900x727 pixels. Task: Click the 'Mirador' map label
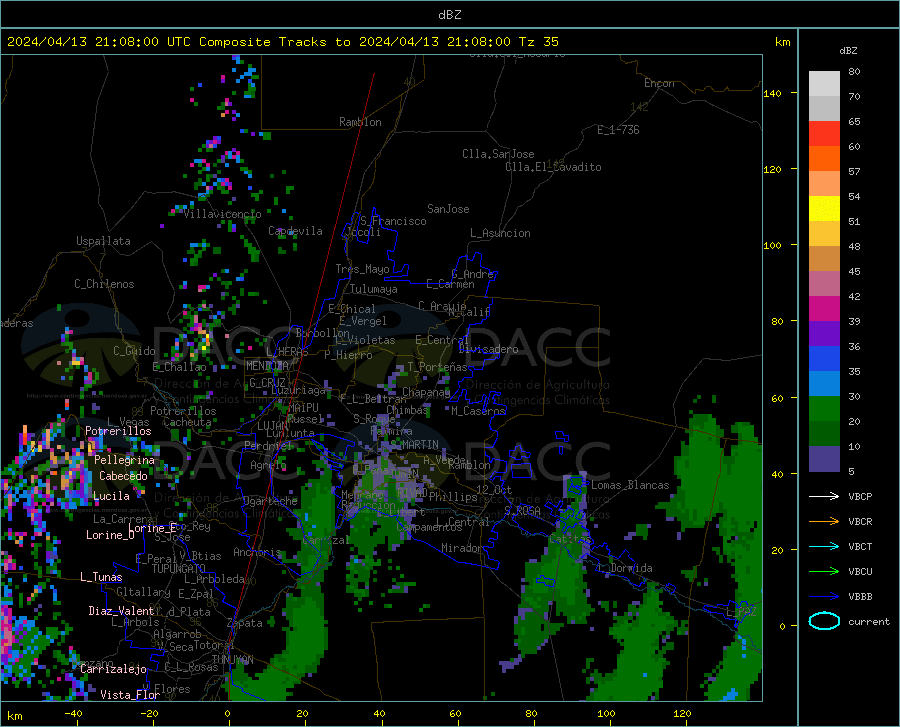pyautogui.click(x=461, y=548)
